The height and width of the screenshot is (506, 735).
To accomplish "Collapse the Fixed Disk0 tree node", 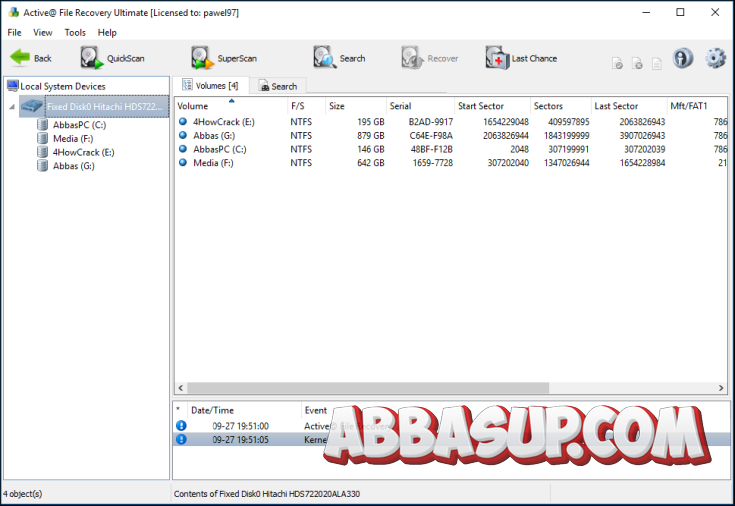I will 12,107.
